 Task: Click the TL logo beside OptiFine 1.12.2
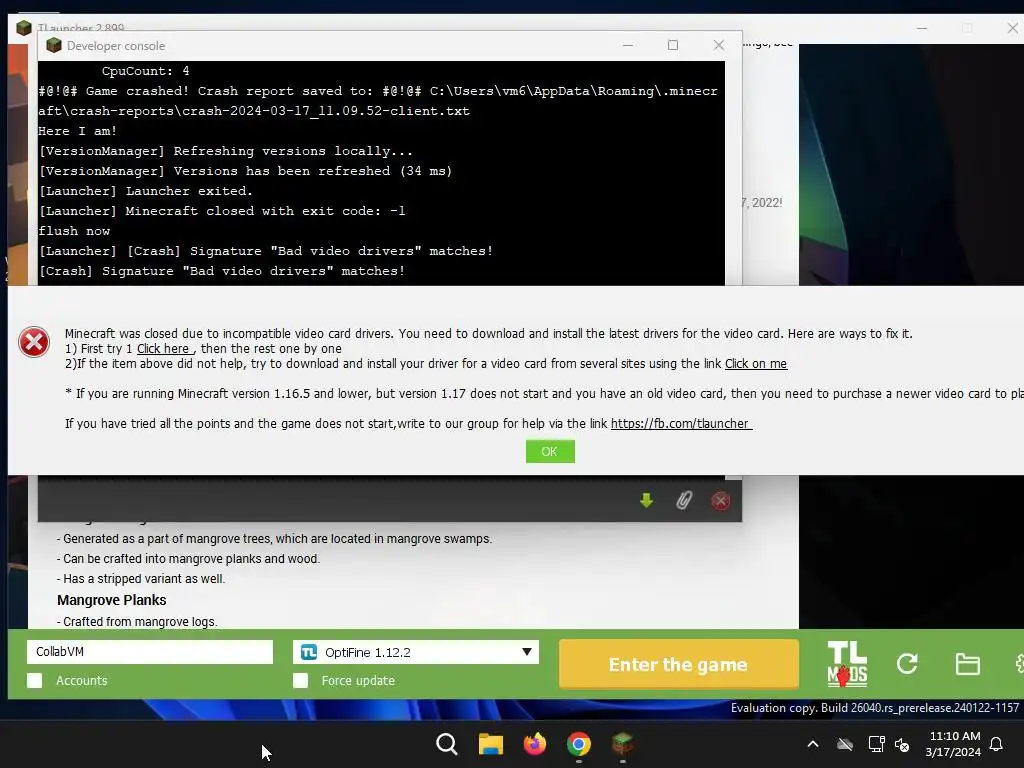pyautogui.click(x=309, y=652)
